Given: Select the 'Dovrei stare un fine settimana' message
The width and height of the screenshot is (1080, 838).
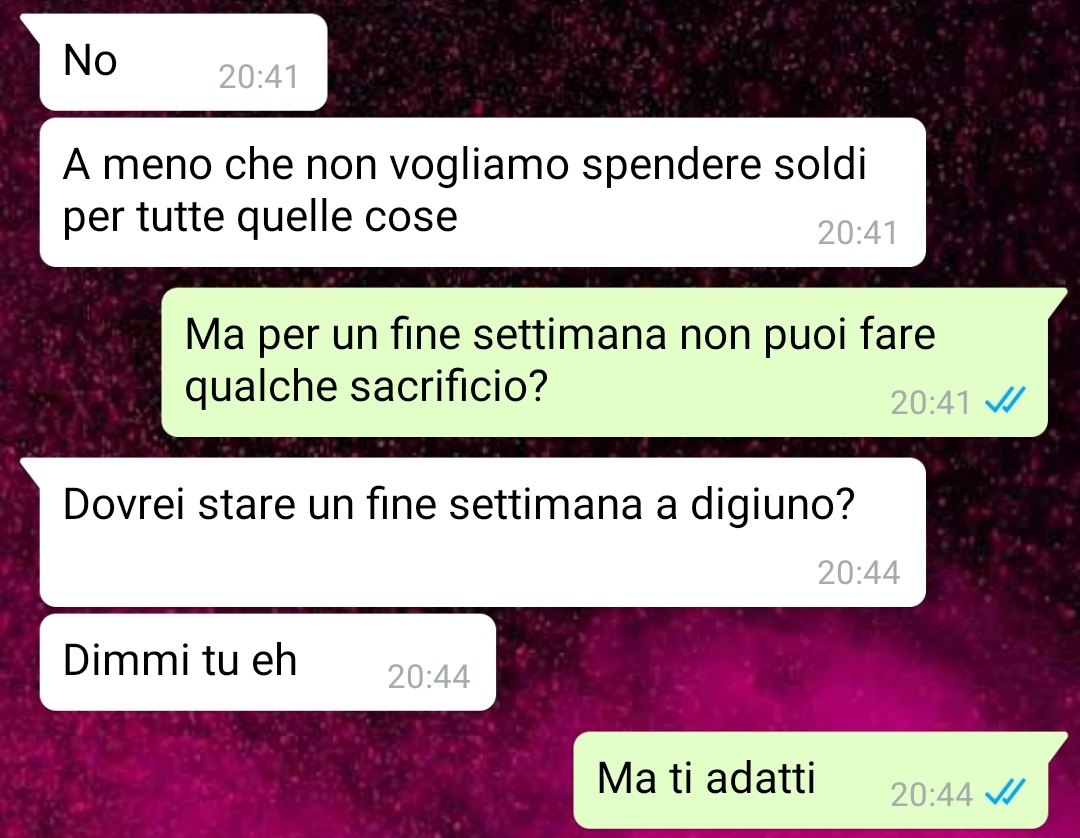Looking at the screenshot, I should [482, 532].
